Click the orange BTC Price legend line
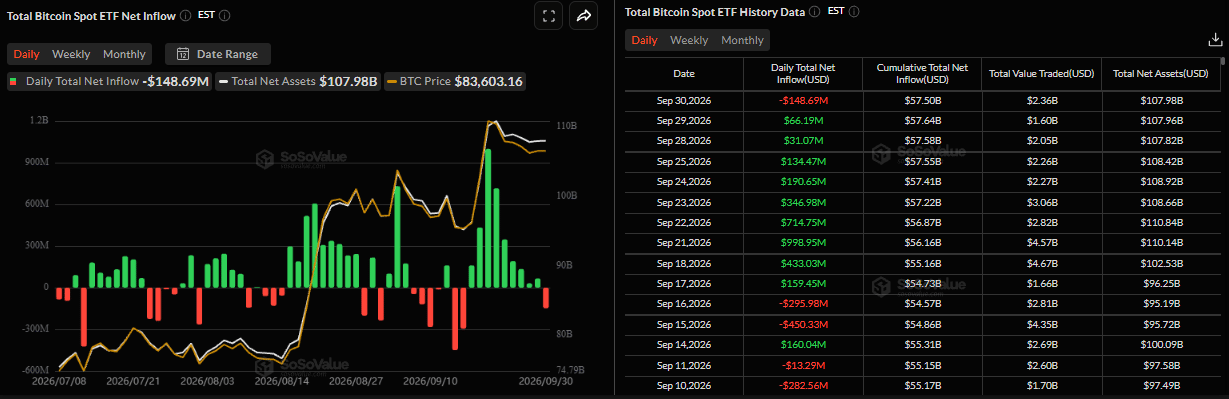The width and height of the screenshot is (1229, 399). pos(392,82)
